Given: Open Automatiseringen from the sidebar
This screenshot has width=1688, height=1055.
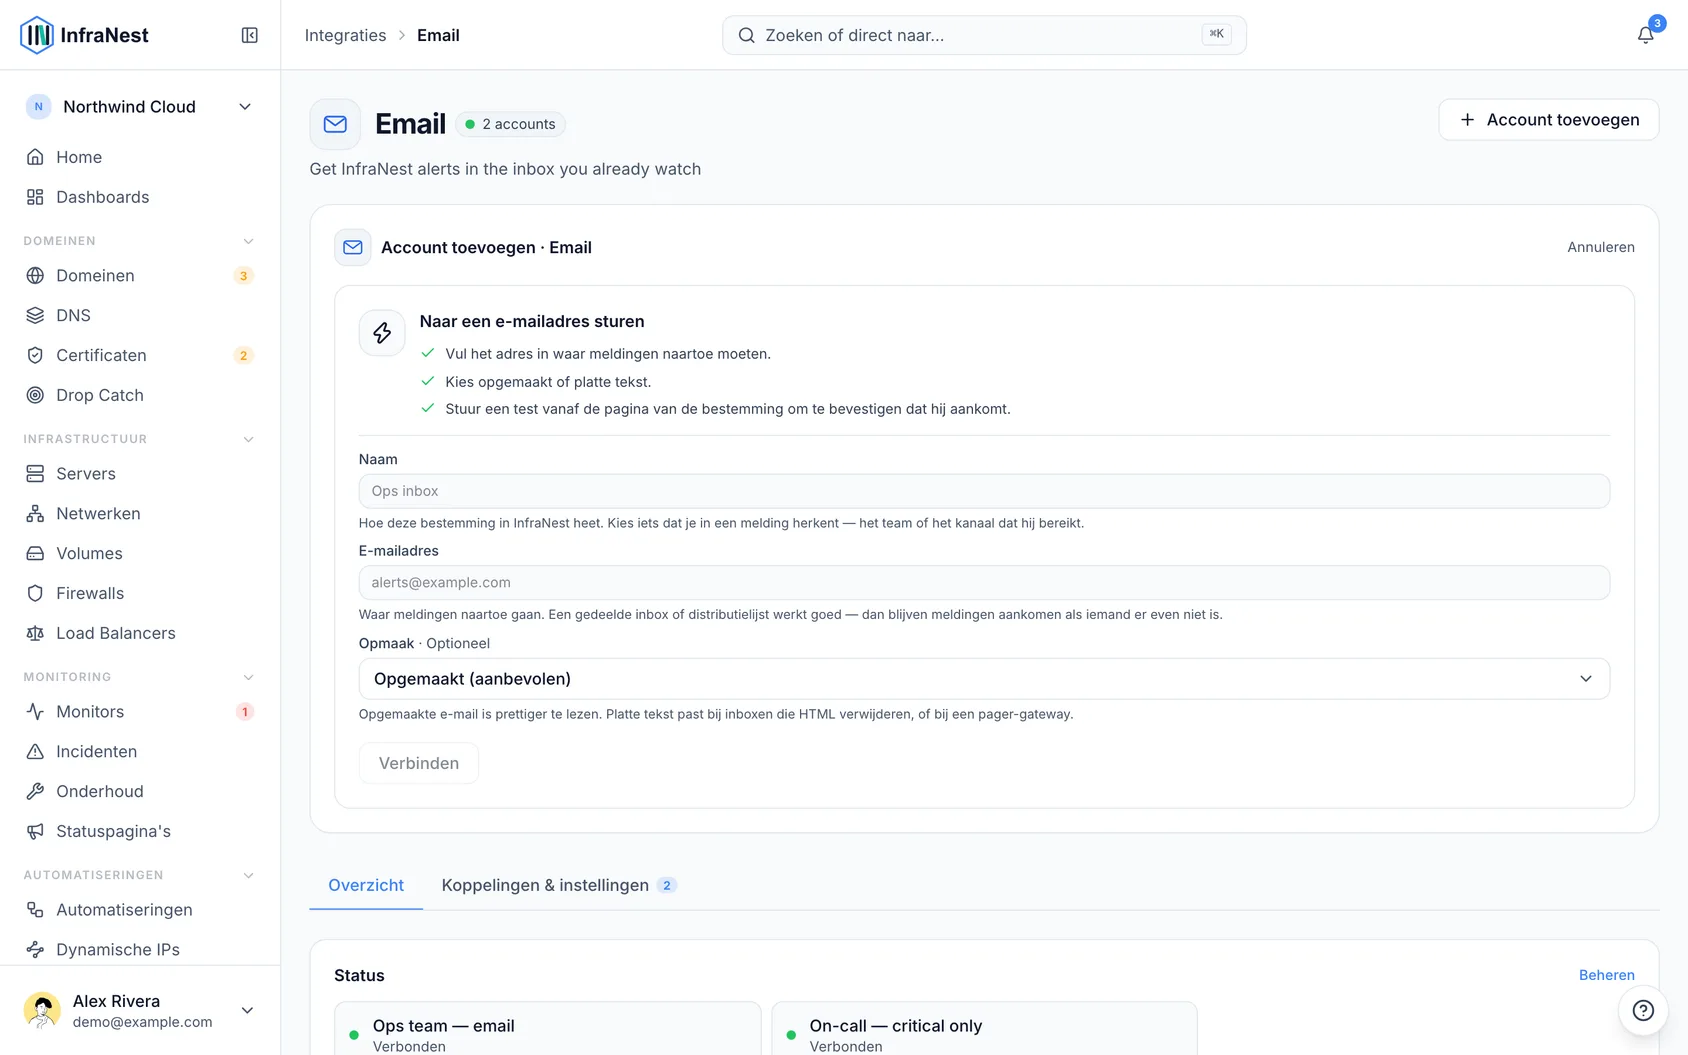Looking at the screenshot, I should click(x=140, y=909).
